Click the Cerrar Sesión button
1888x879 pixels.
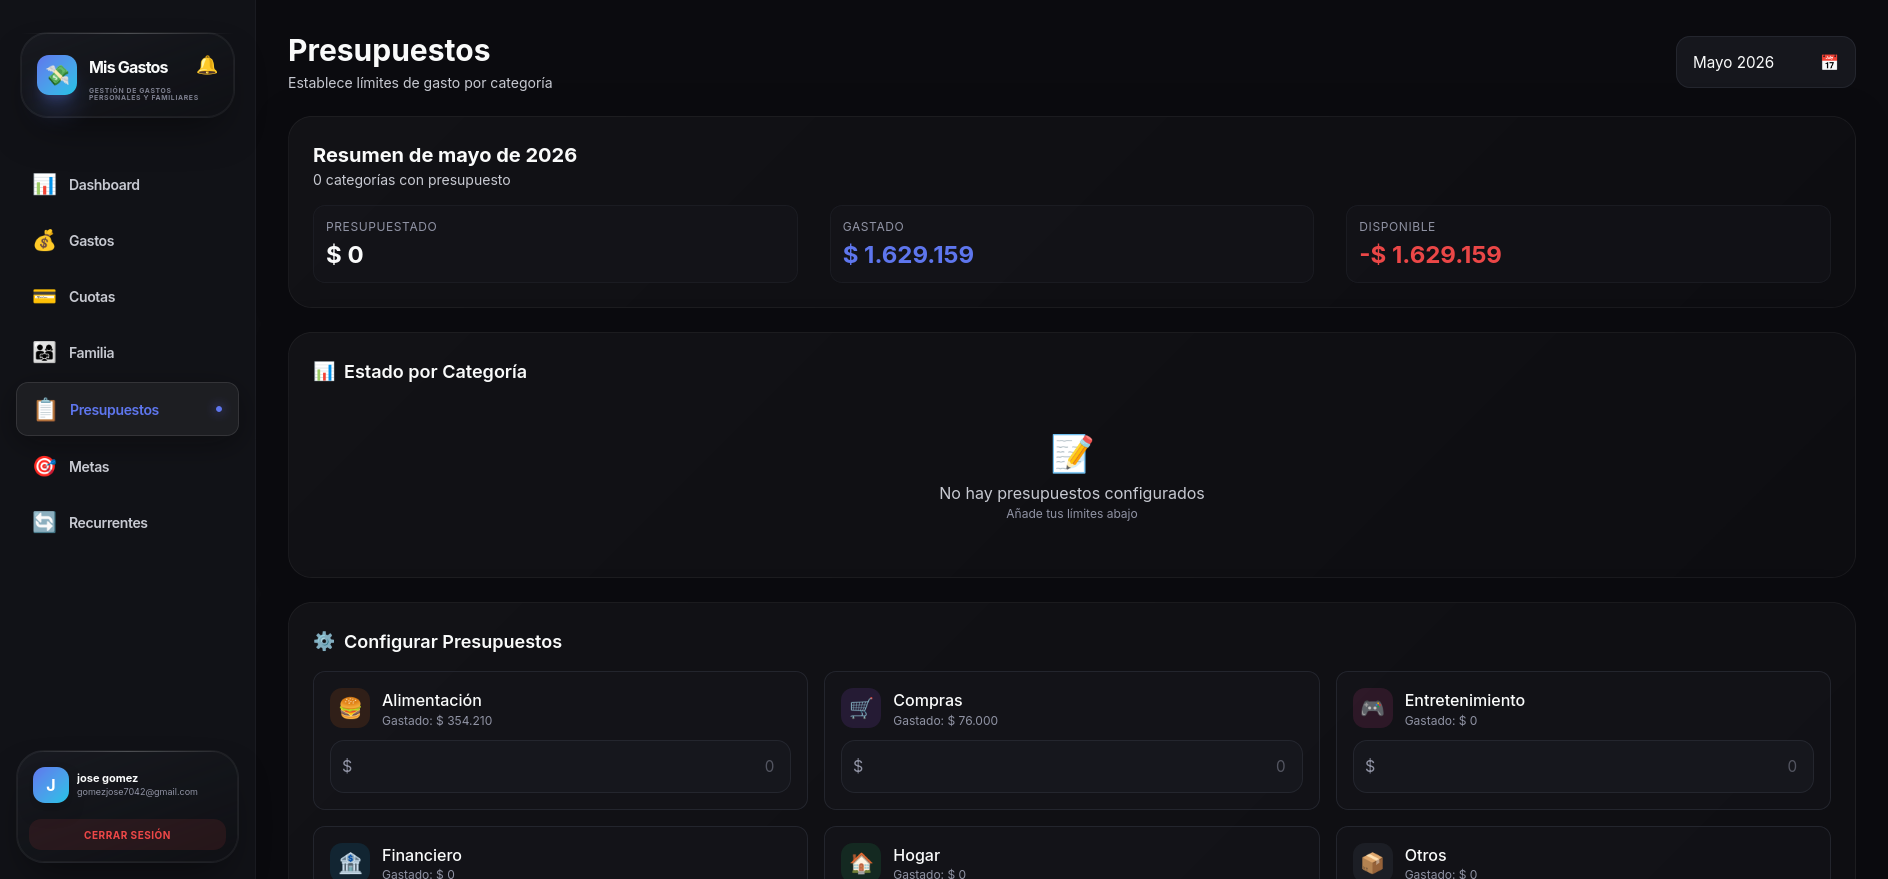(127, 835)
